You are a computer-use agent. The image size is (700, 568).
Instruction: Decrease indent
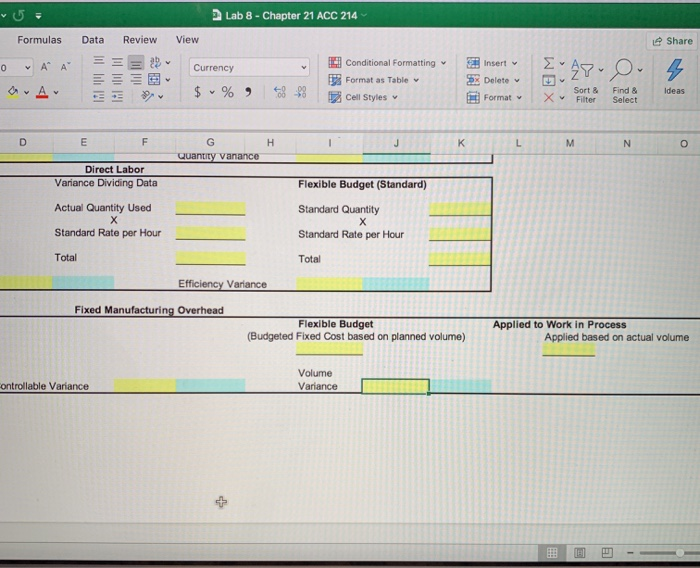(x=99, y=96)
